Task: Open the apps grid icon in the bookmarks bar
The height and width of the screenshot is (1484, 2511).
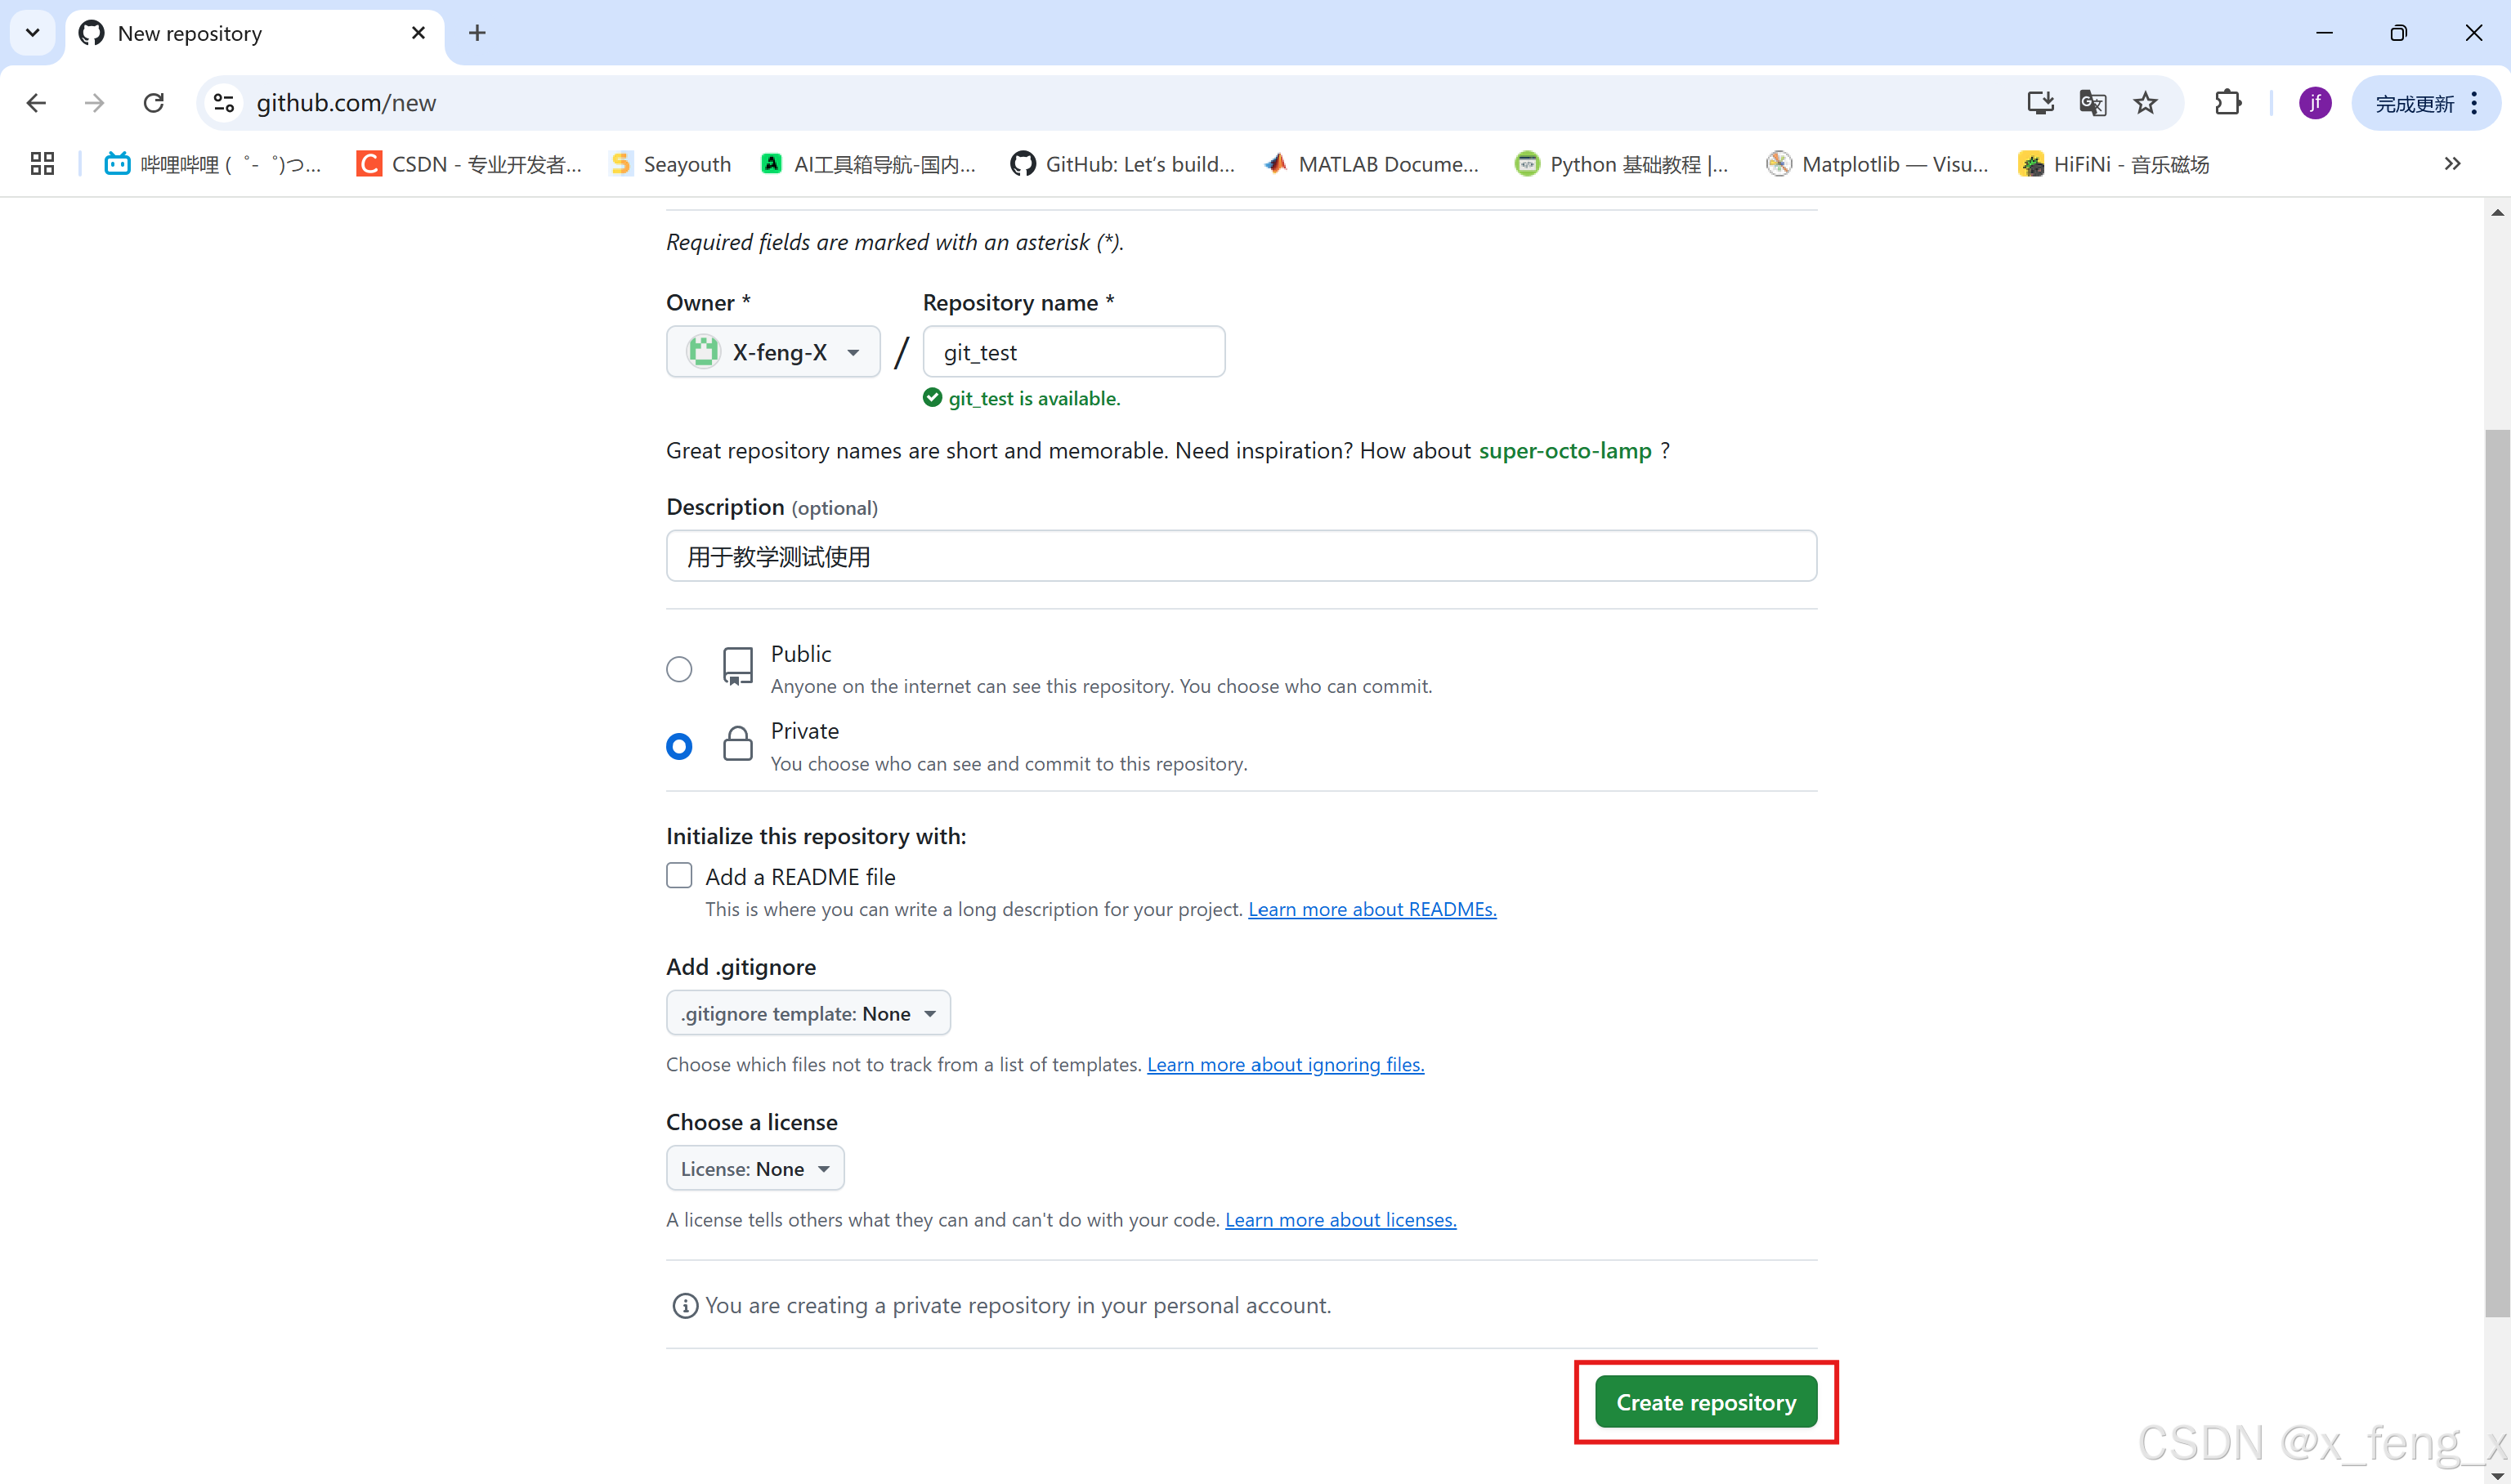Action: (42, 164)
